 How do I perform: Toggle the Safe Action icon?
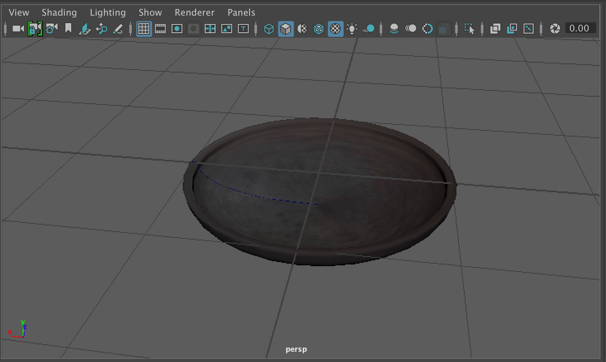tap(226, 29)
